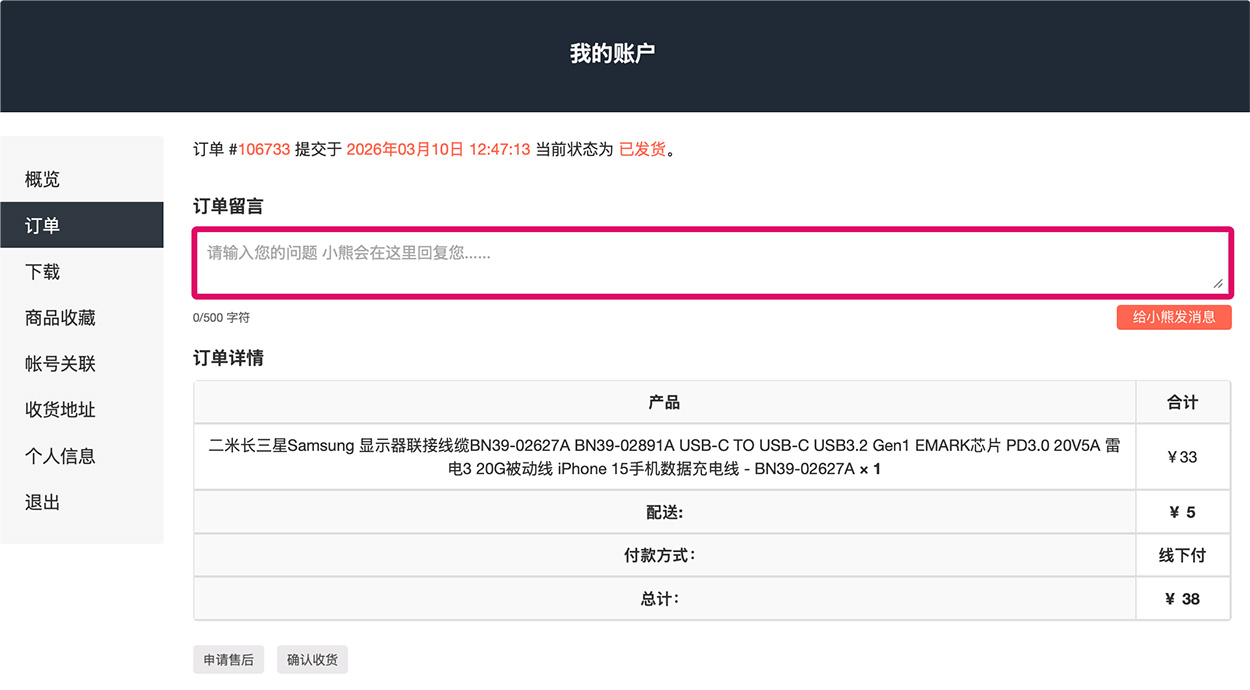Click the 线下付 payment method cell
The width and height of the screenshot is (1250, 690).
tap(1182, 555)
